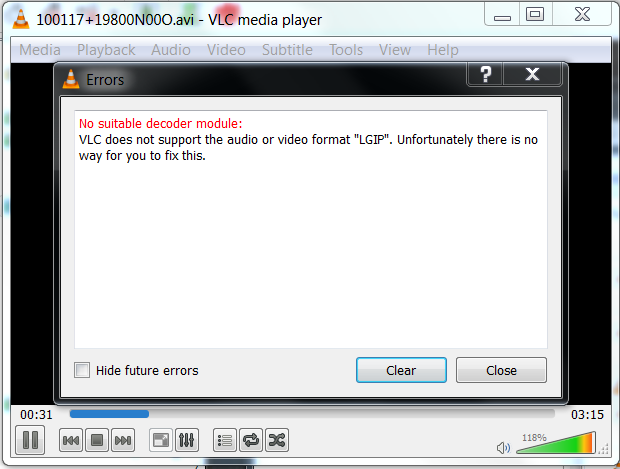
Task: Click the 118% volume percentage label
Action: [x=534, y=438]
